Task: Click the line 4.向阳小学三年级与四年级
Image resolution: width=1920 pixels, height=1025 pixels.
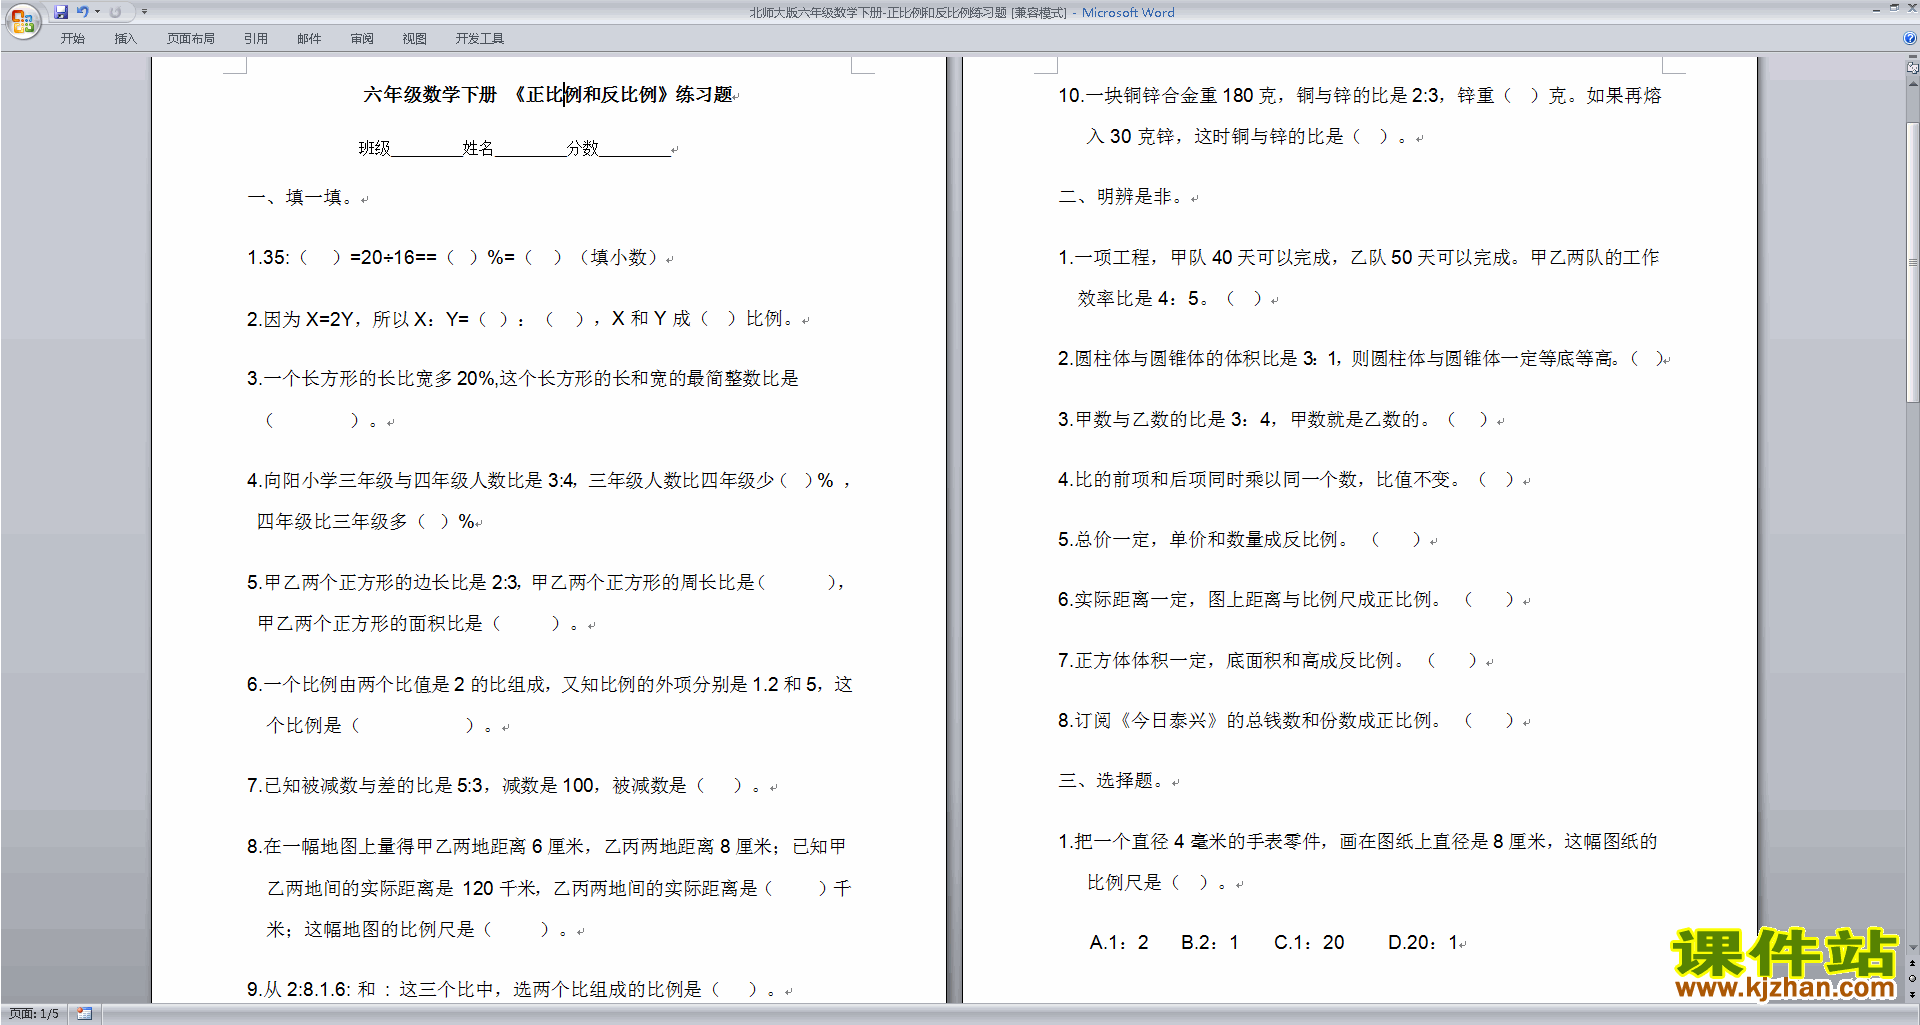Action: pos(549,481)
